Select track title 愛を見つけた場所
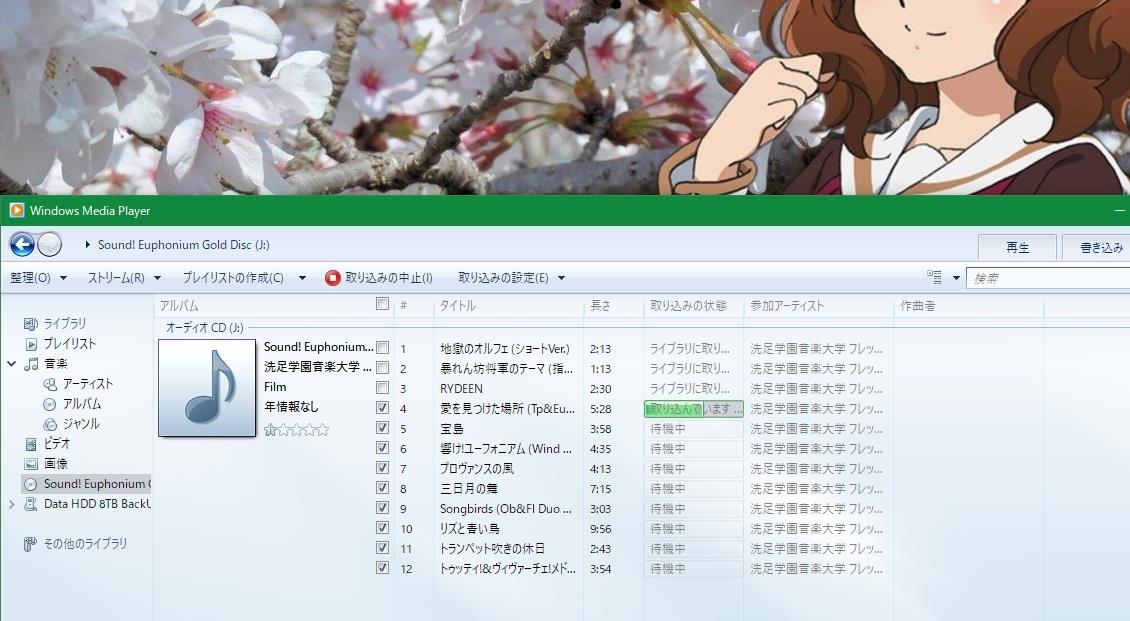The image size is (1130, 621). 507,408
